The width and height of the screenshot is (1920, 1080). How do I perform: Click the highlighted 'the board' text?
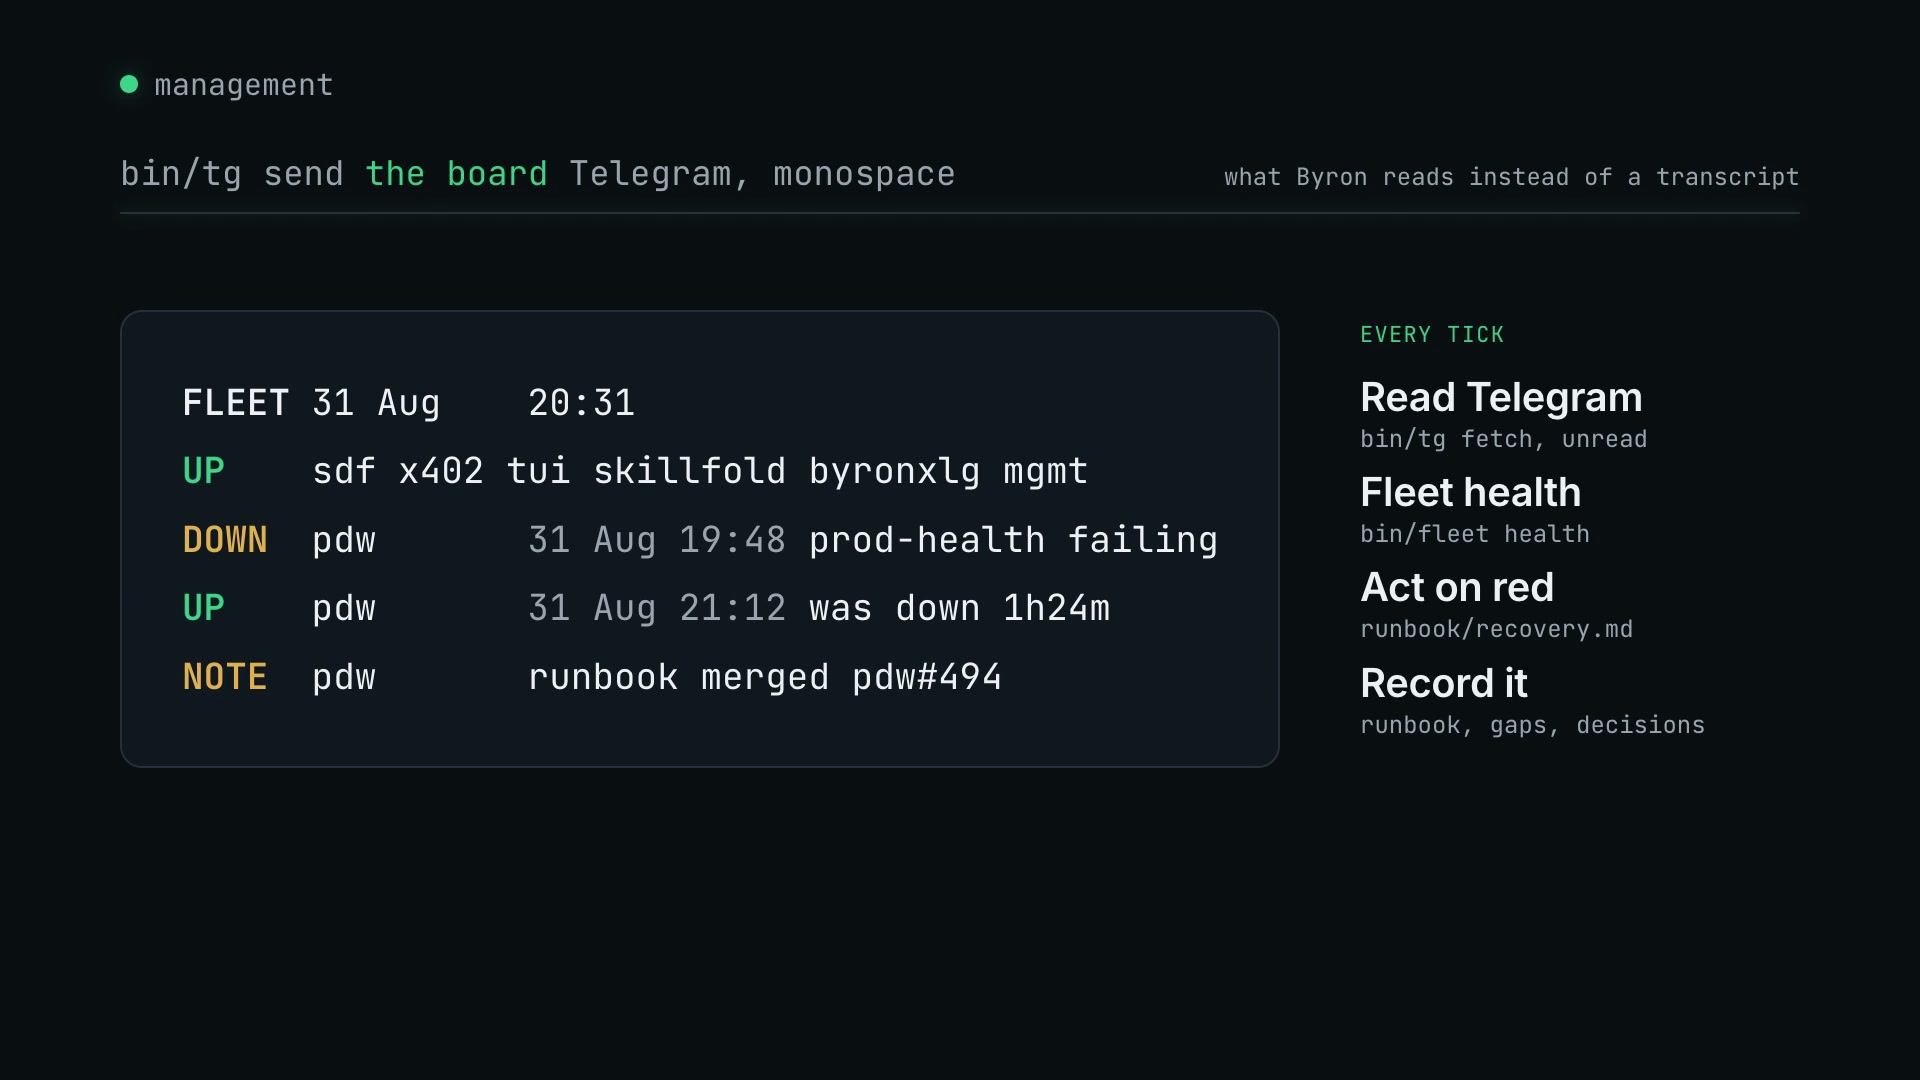tap(456, 174)
